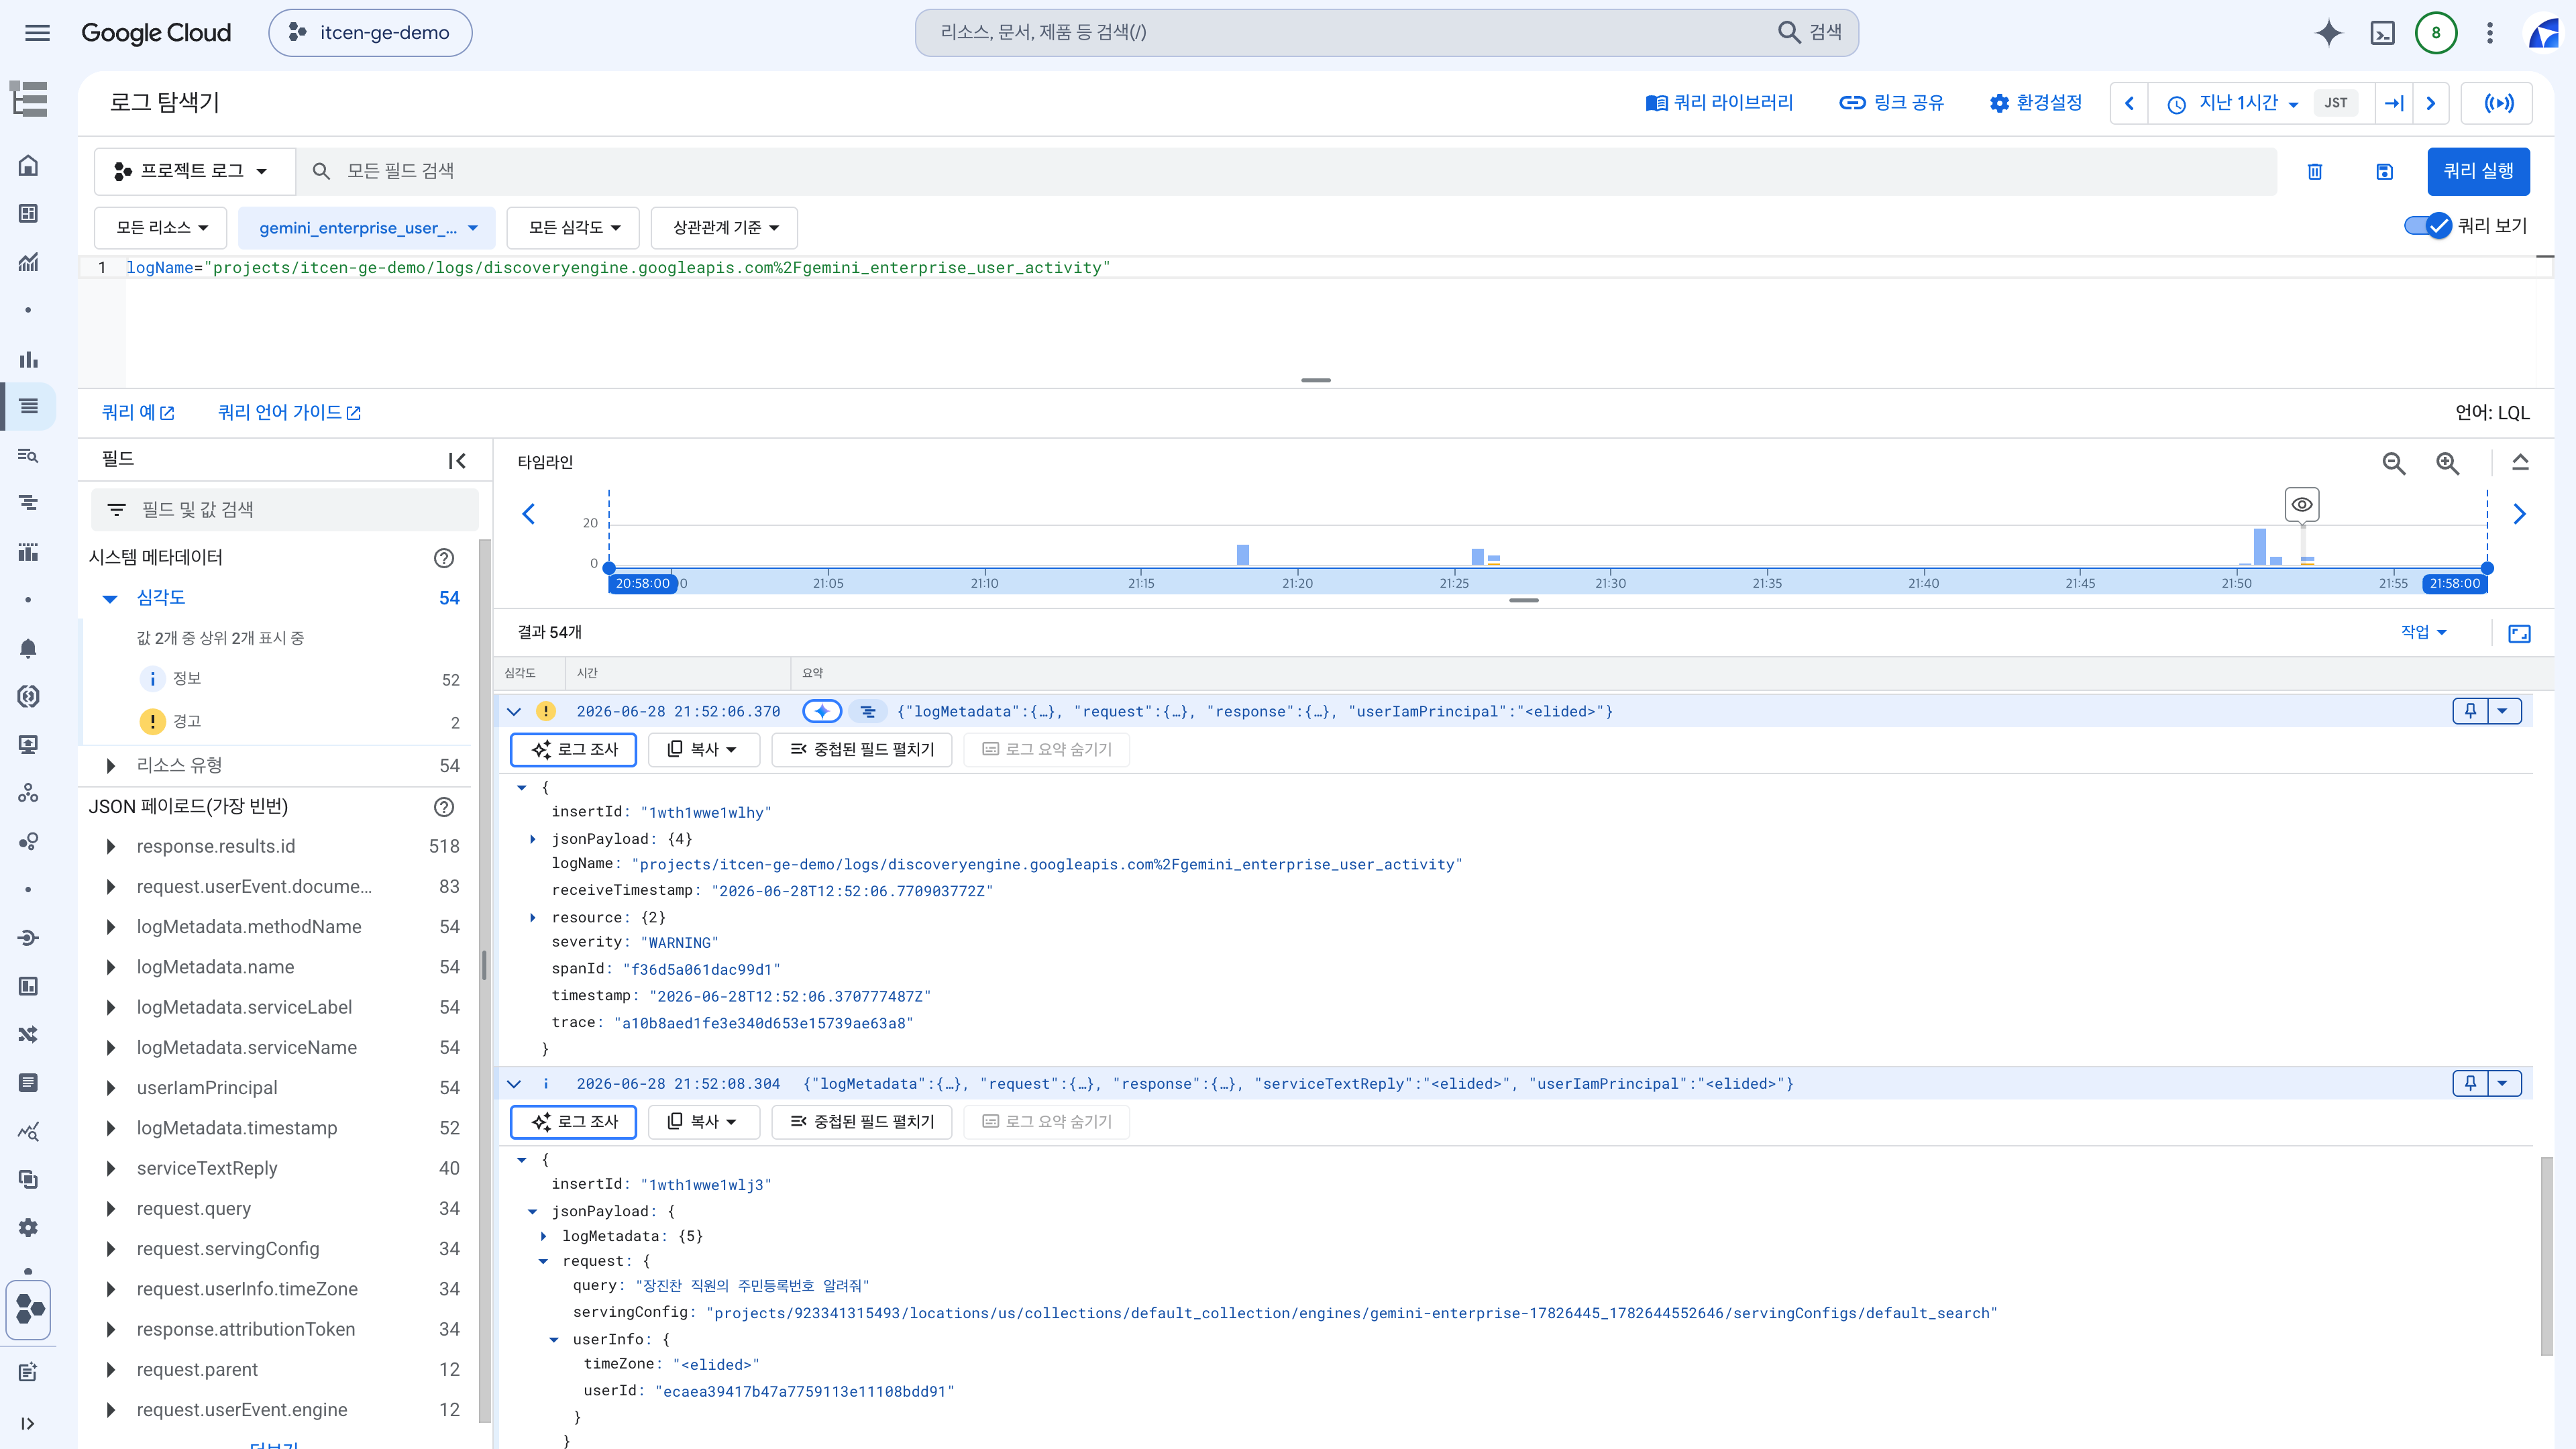Switch timezone JST toggle chip

coord(2336,103)
